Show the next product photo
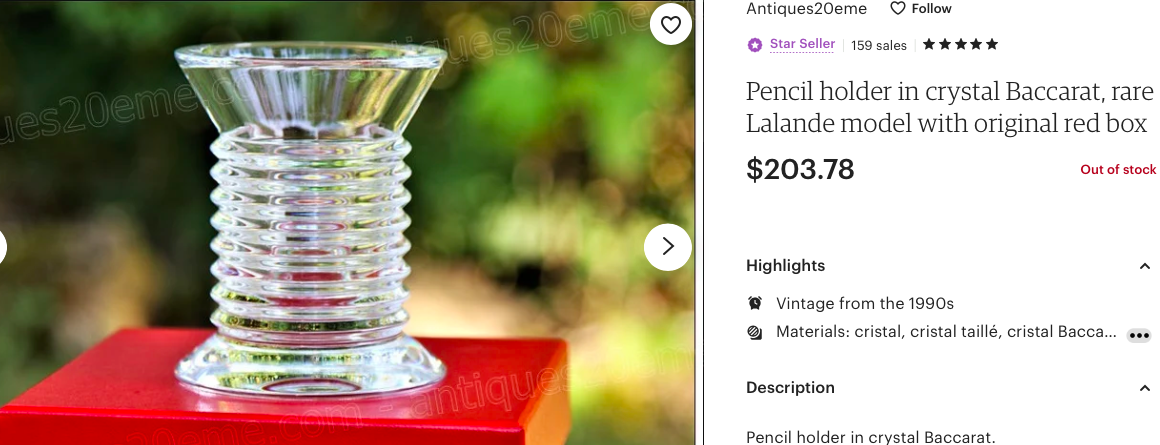 click(667, 246)
